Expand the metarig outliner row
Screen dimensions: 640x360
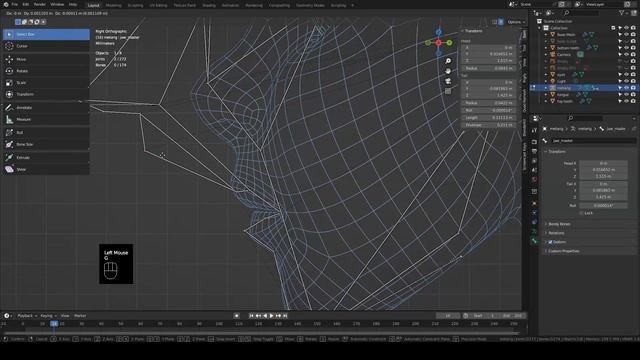546,88
